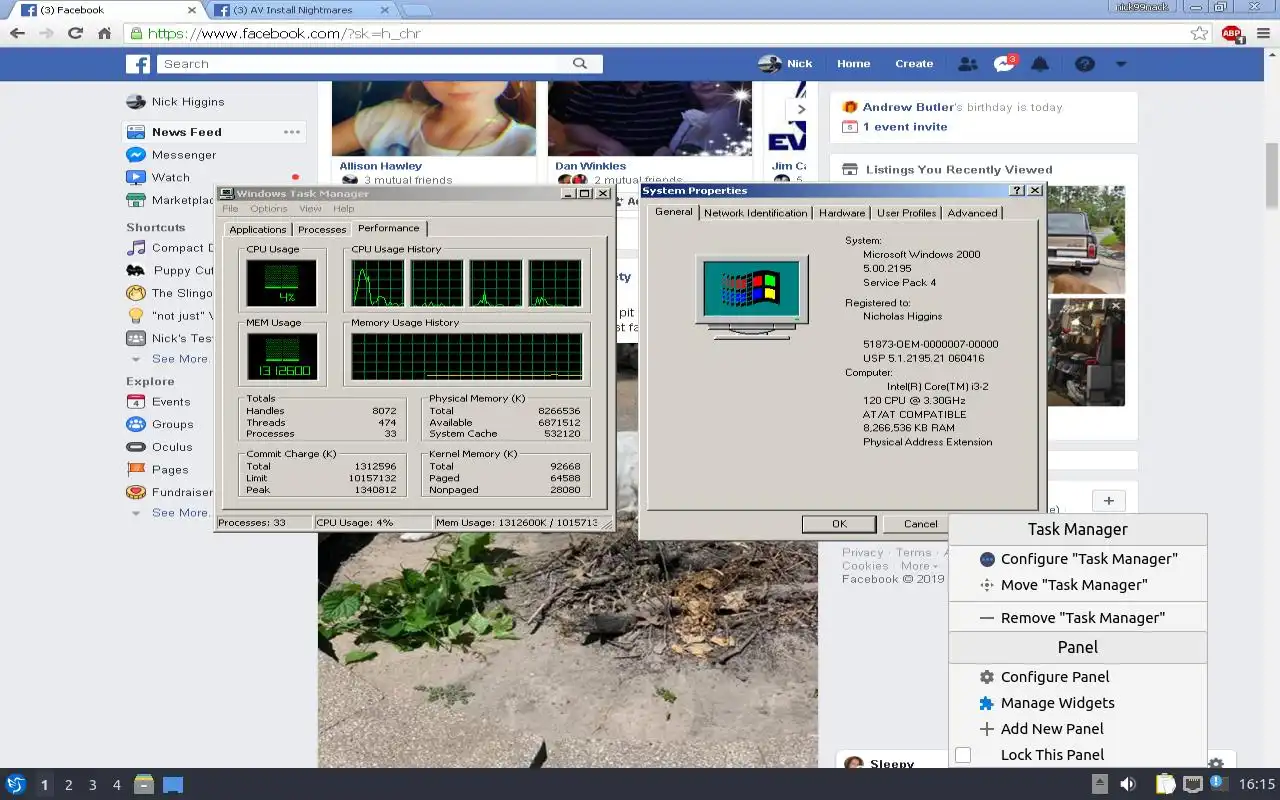Choose Configure "Task Manager" menu entry

point(1078,559)
